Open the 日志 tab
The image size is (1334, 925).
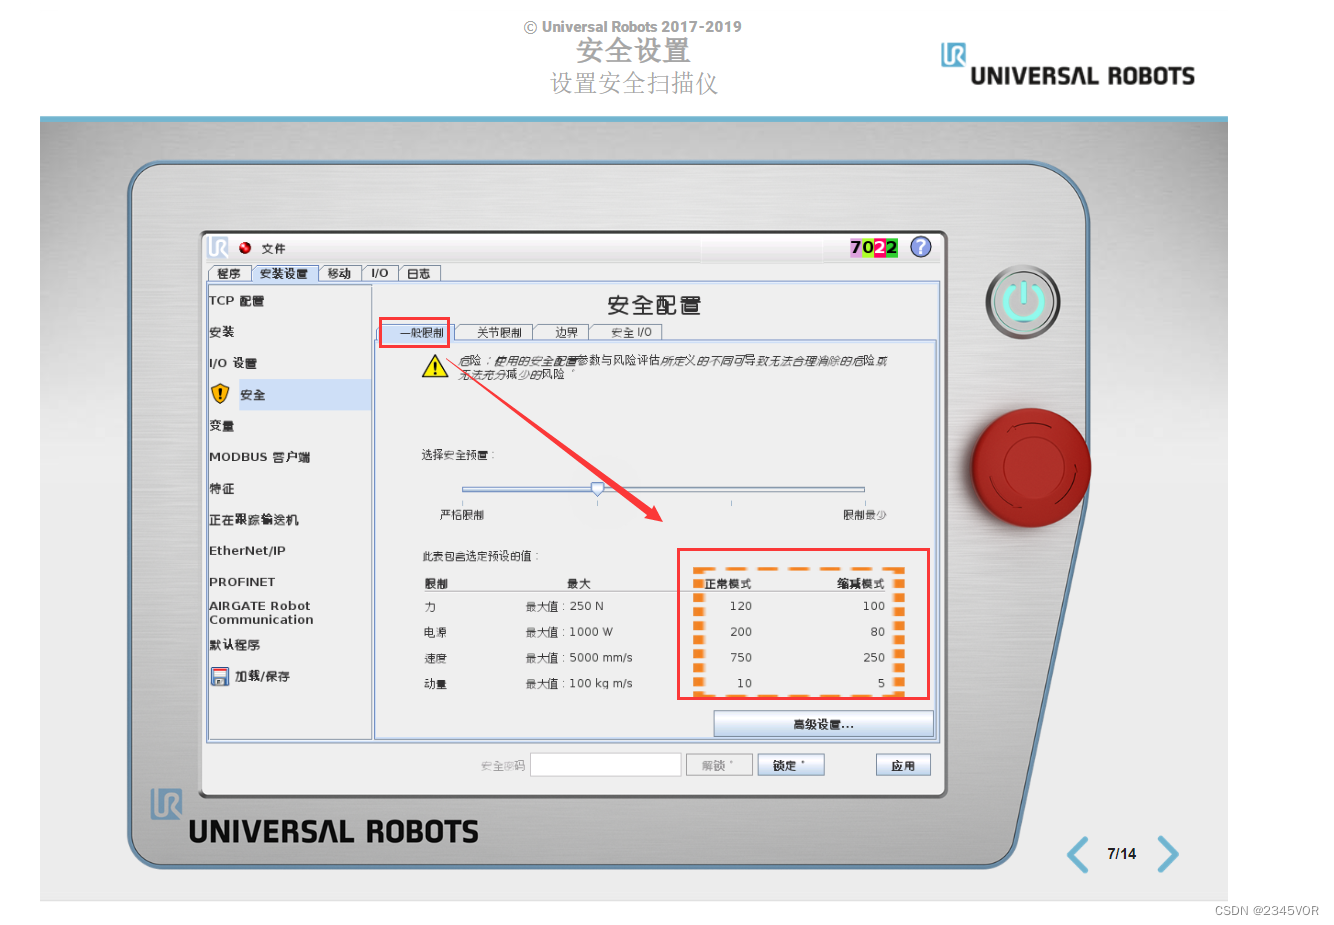coord(419,273)
